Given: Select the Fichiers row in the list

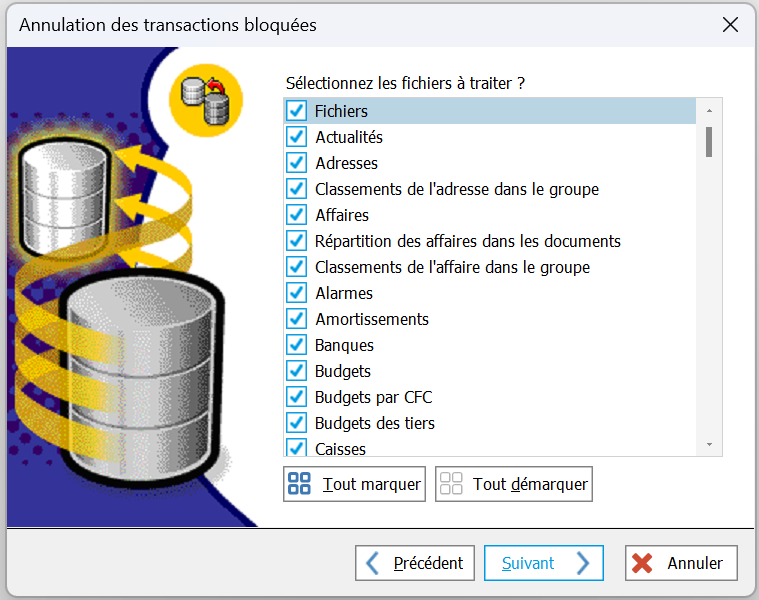Looking at the screenshot, I should coord(342,111).
